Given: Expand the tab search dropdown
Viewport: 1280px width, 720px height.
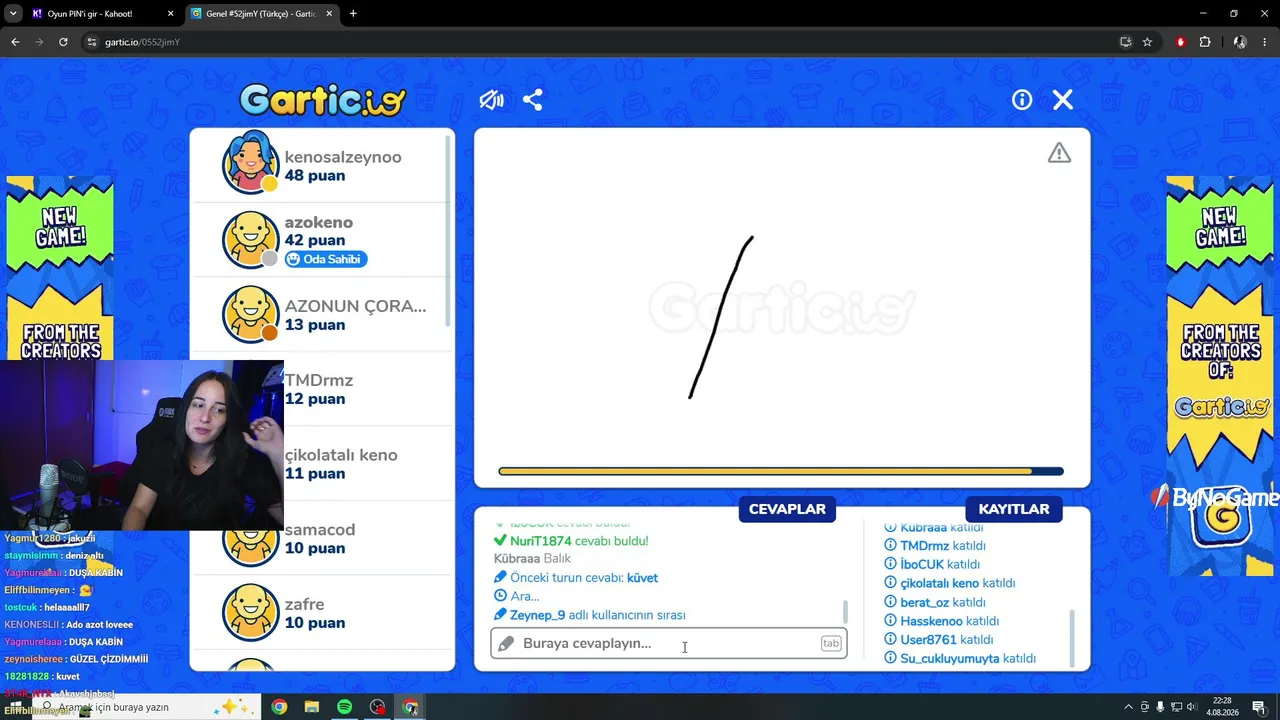Looking at the screenshot, I should pos(13,14).
